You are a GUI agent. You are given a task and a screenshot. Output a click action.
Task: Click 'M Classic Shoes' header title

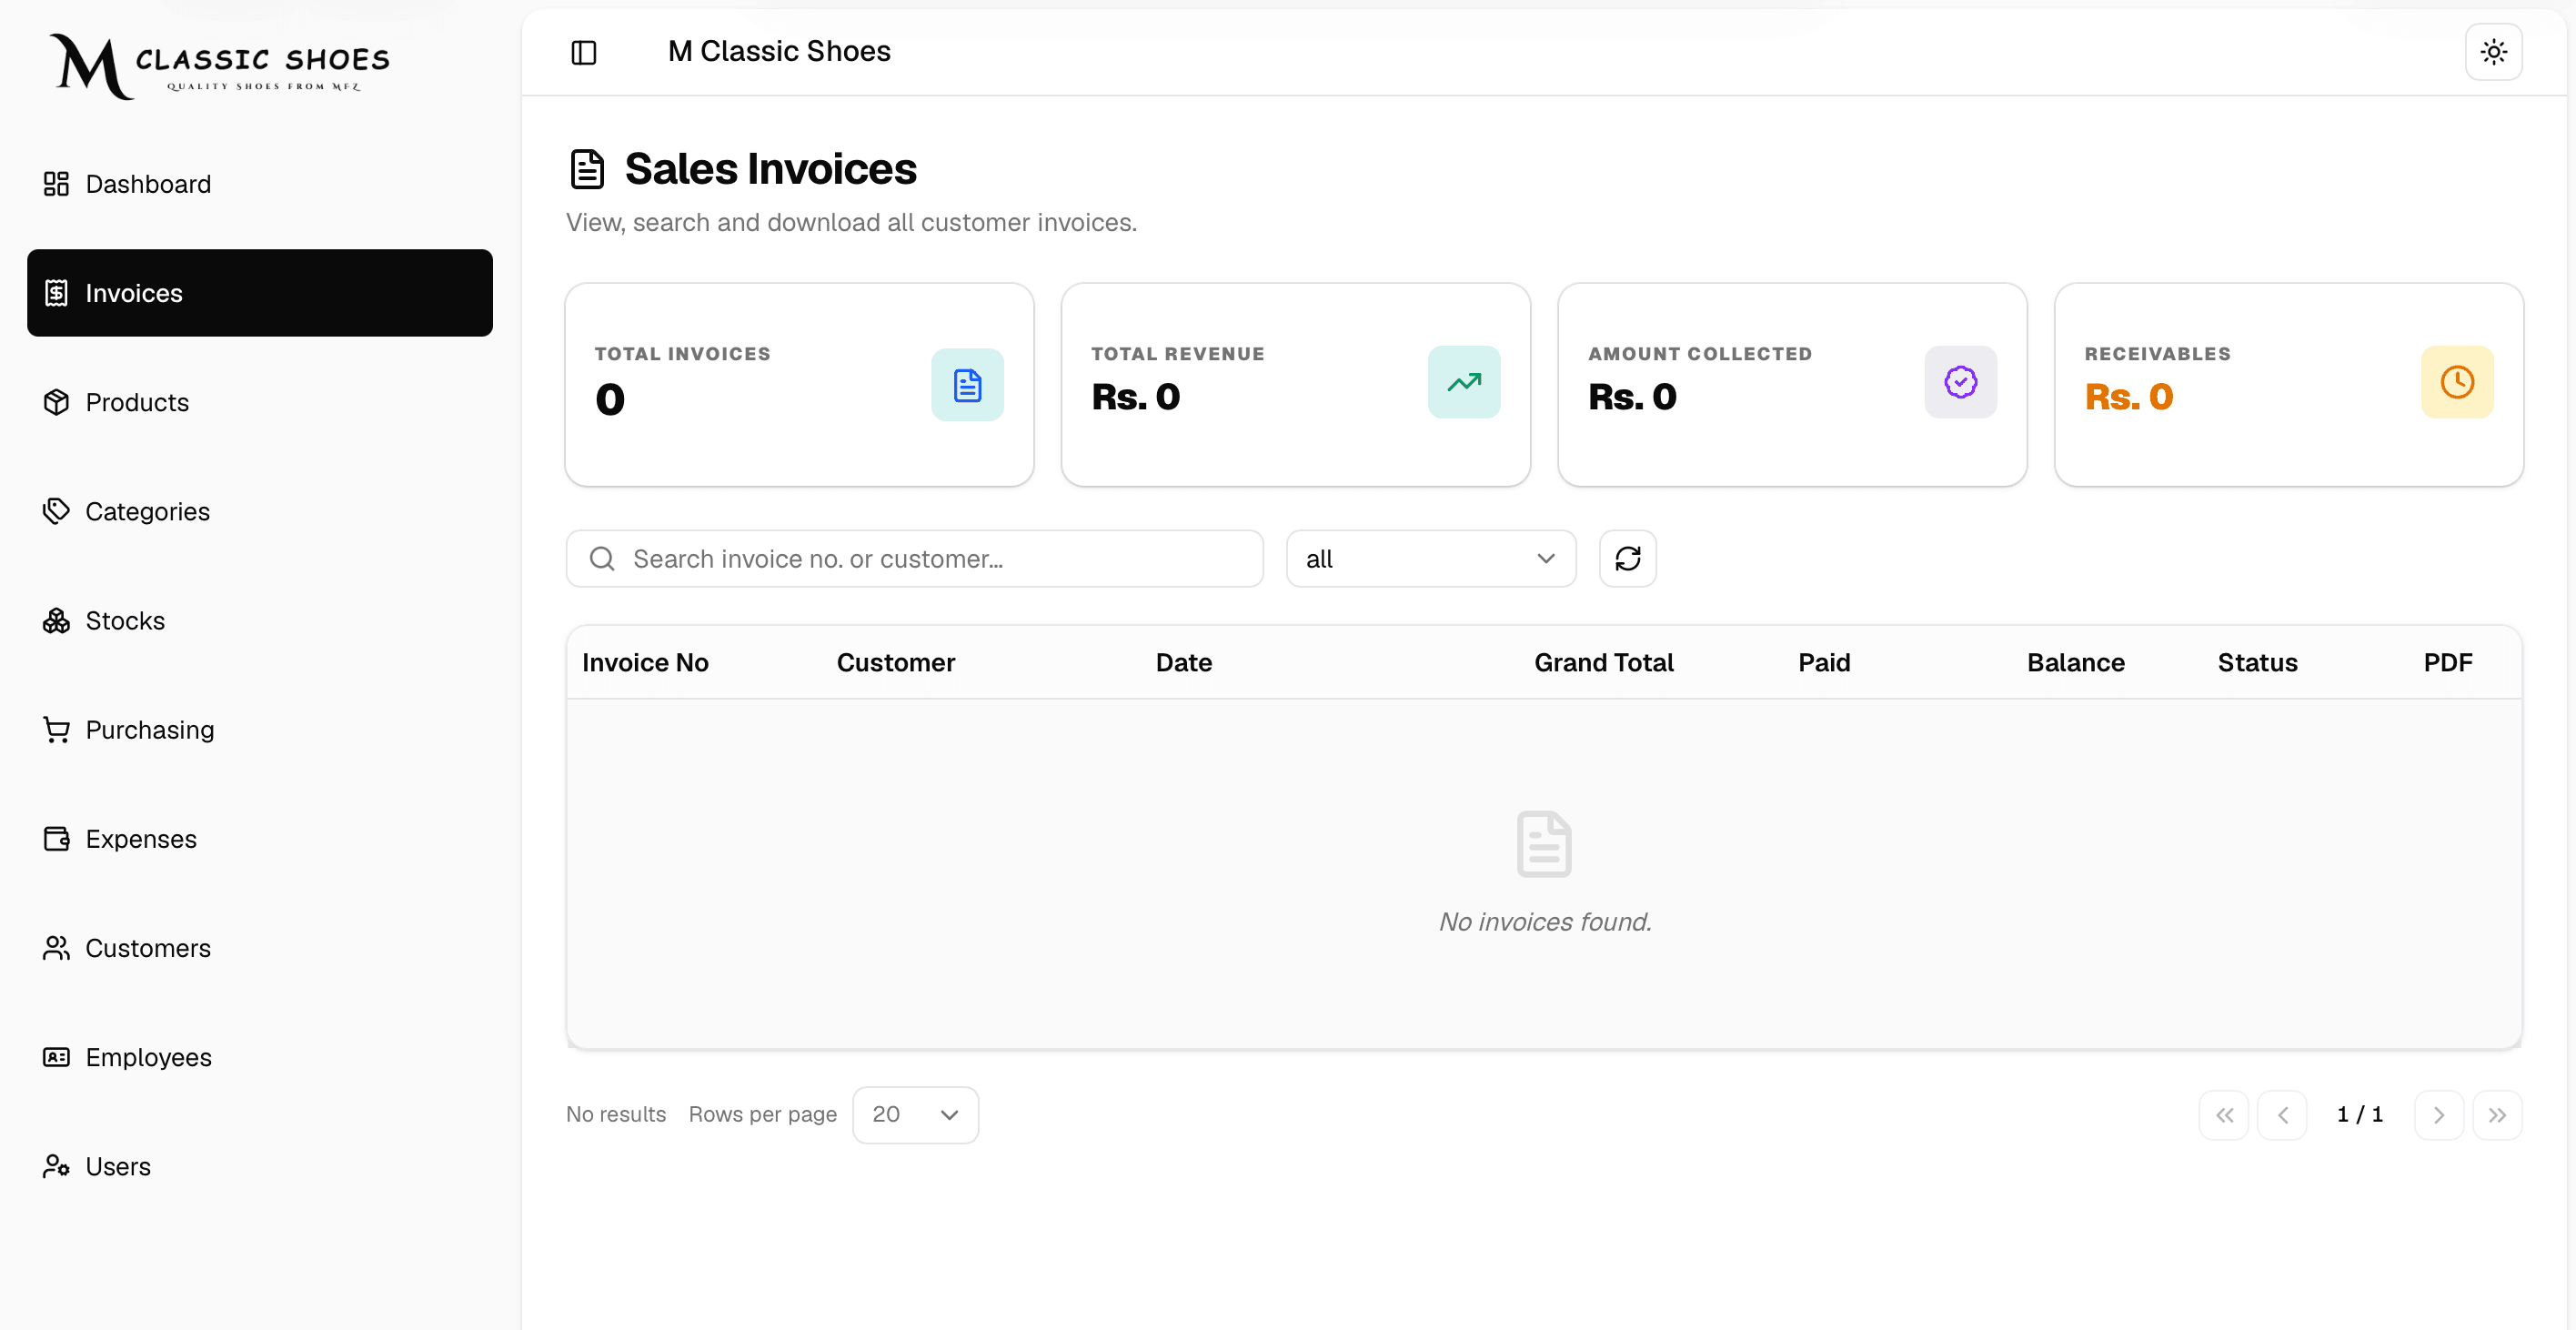[779, 51]
